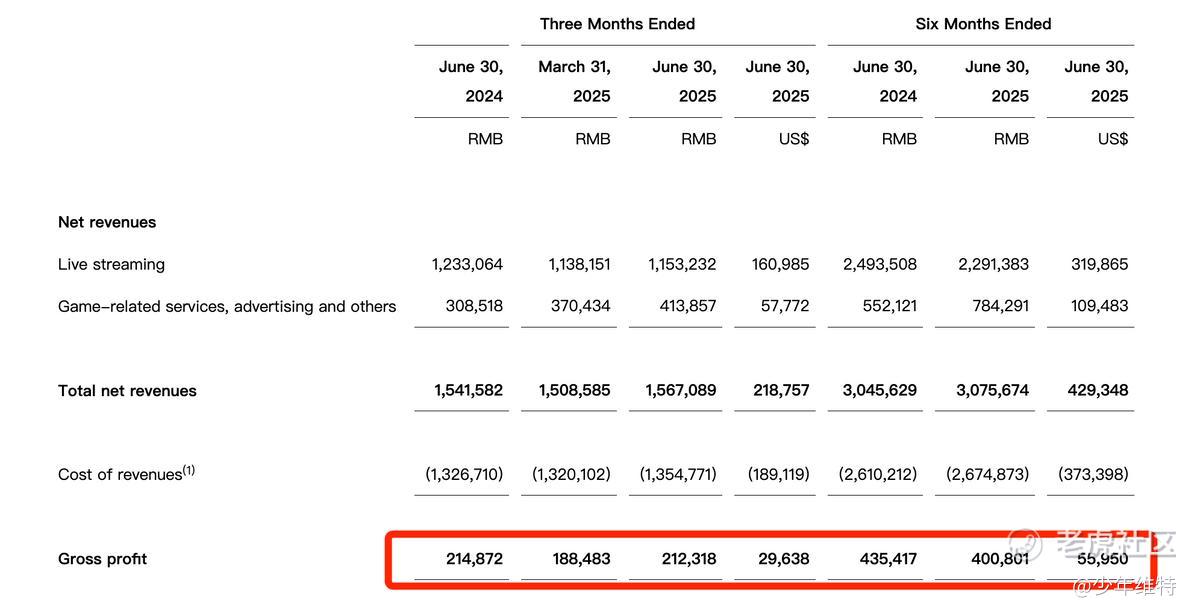Click the Six Months Ended header
The image size is (1200, 614).
983,24
